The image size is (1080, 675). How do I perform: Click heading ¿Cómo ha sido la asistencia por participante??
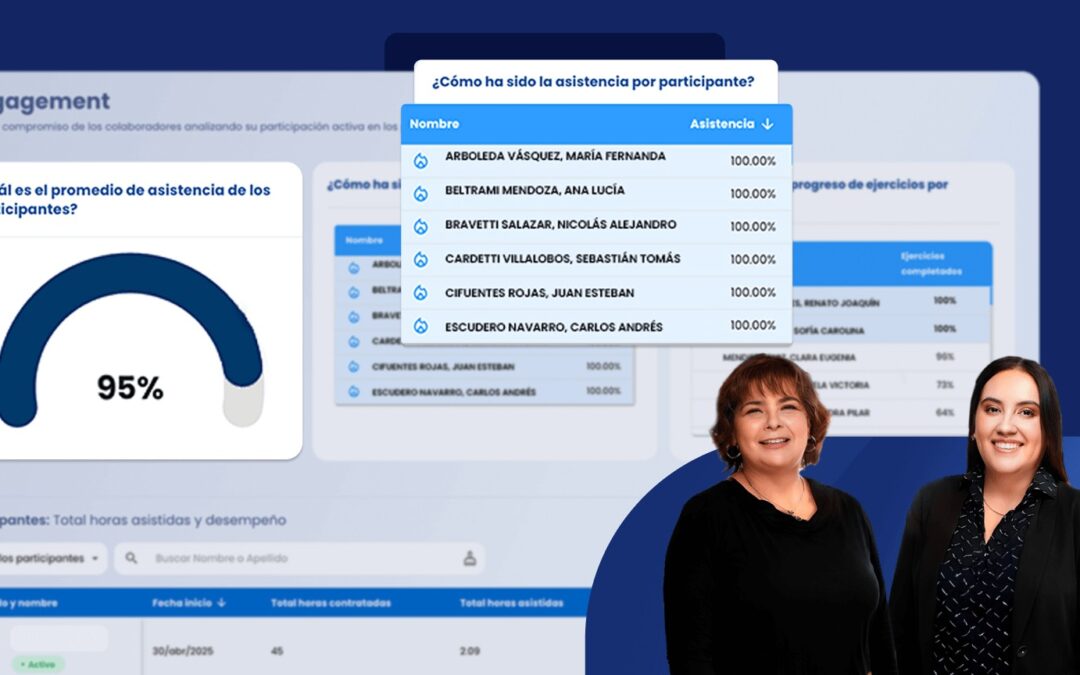click(x=593, y=82)
